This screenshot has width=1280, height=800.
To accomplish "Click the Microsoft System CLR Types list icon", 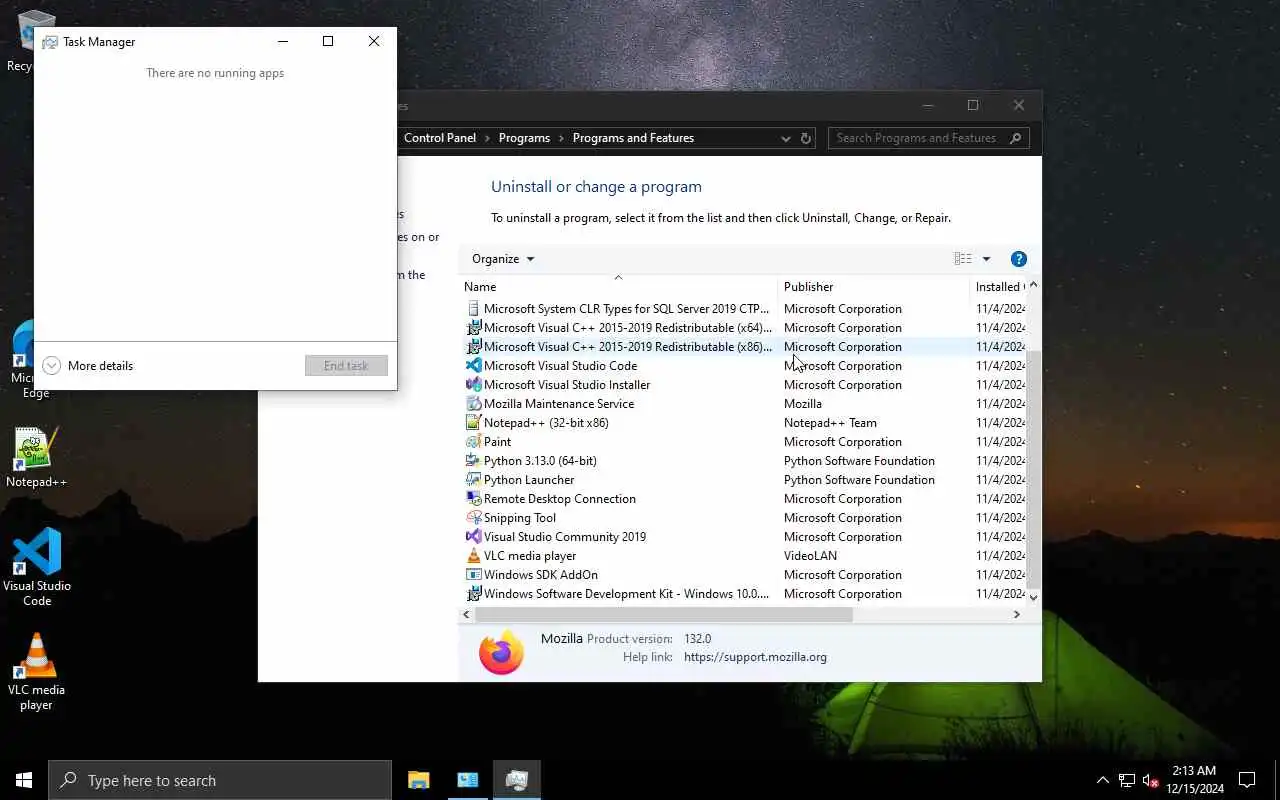I will point(474,309).
